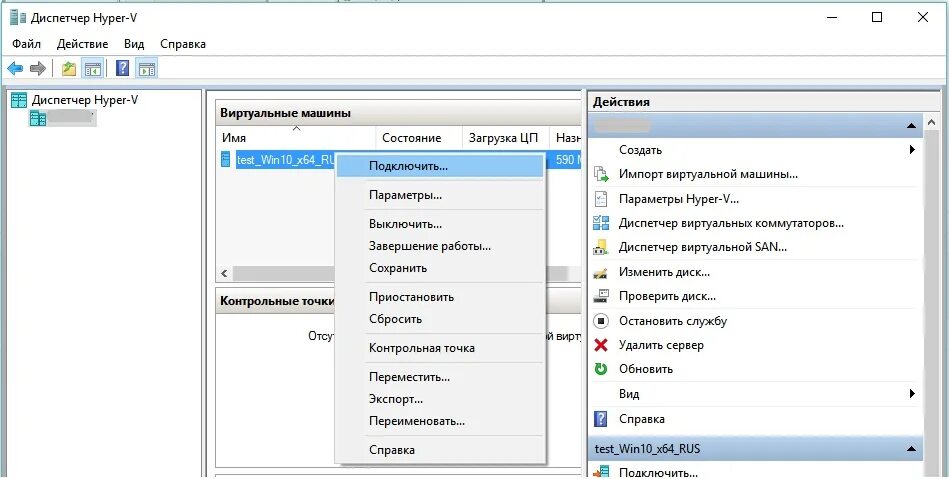
Task: Collapse the test_Win10_x64_RUS actions section
Action: pos(911,449)
